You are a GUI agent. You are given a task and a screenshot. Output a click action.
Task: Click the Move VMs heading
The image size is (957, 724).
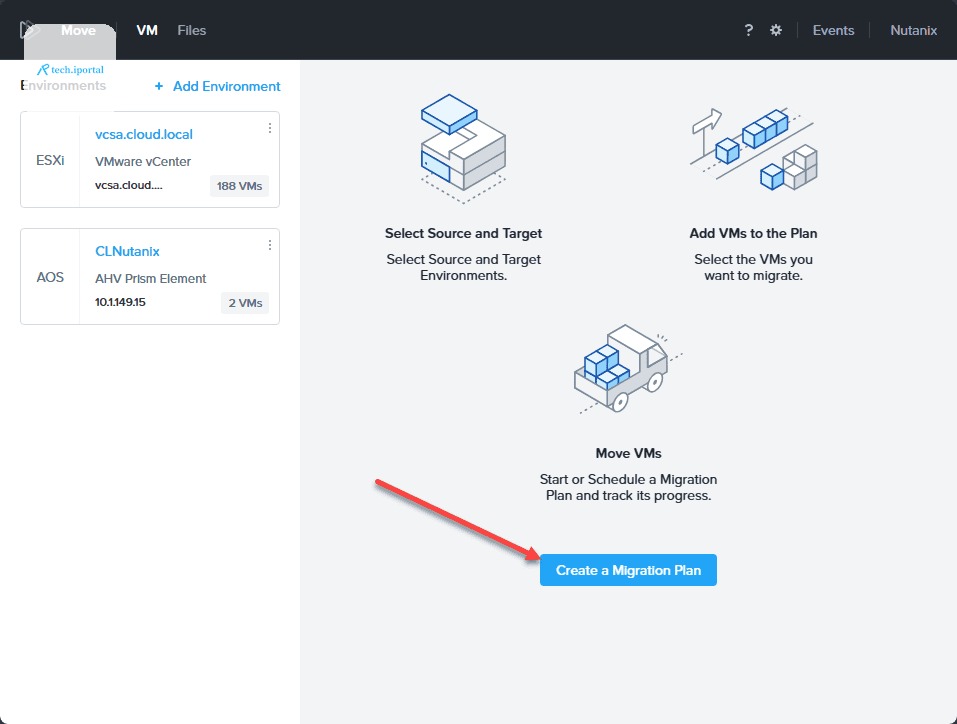click(628, 453)
